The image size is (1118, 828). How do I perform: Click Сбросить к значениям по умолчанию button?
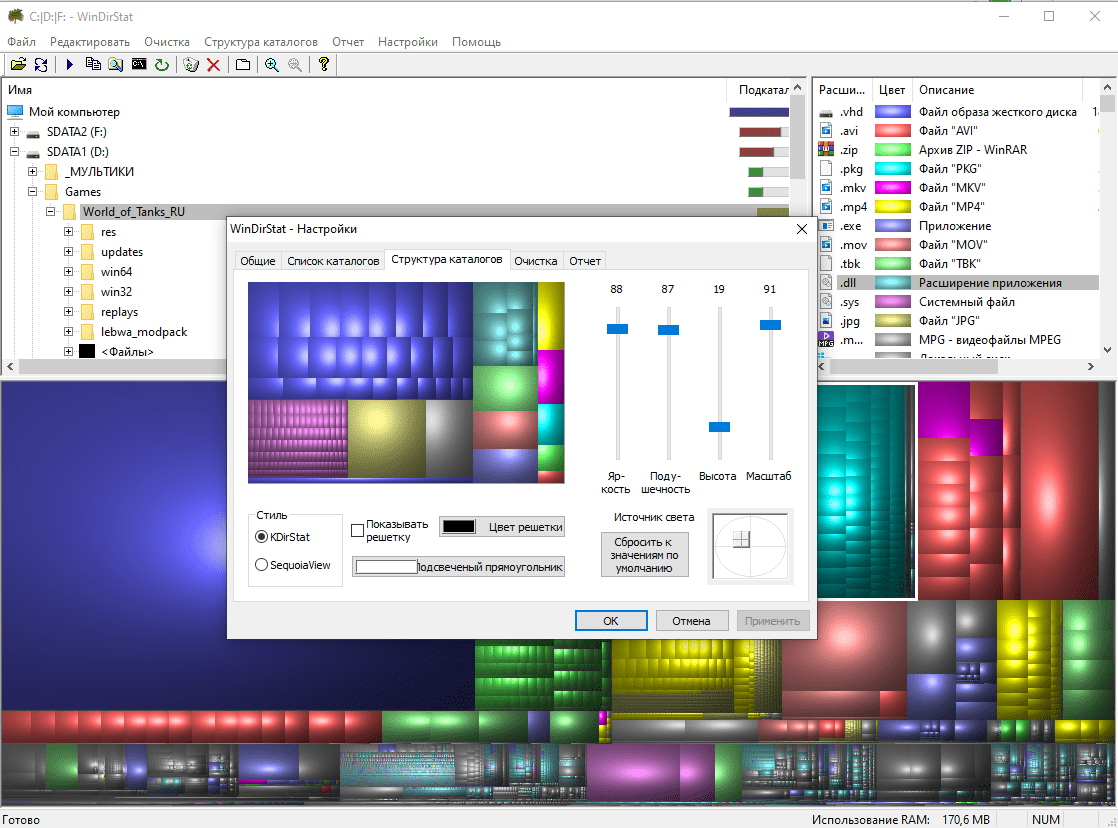pyautogui.click(x=646, y=555)
